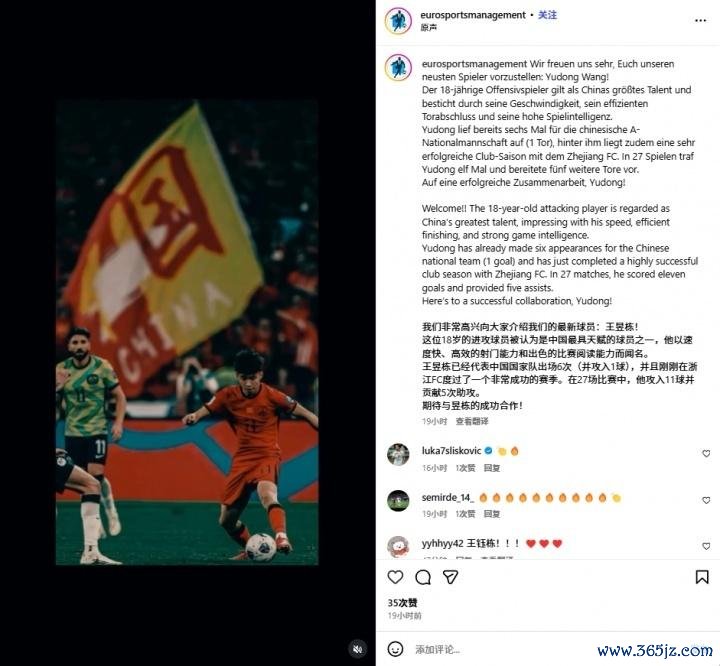Like semirde_14_'s comment heart
The width and height of the screenshot is (720, 666).
tap(706, 500)
